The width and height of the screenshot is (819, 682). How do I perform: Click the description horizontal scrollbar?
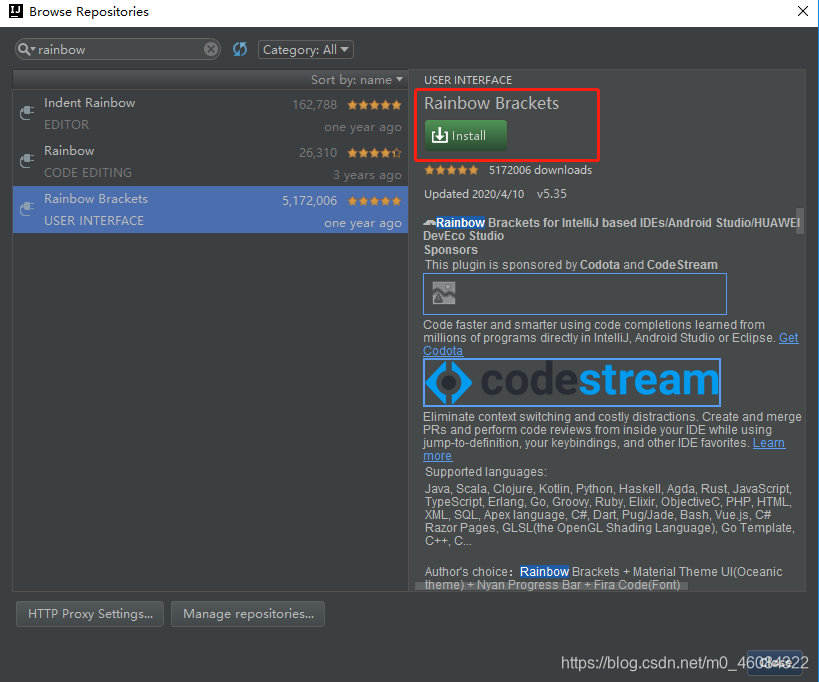551,586
